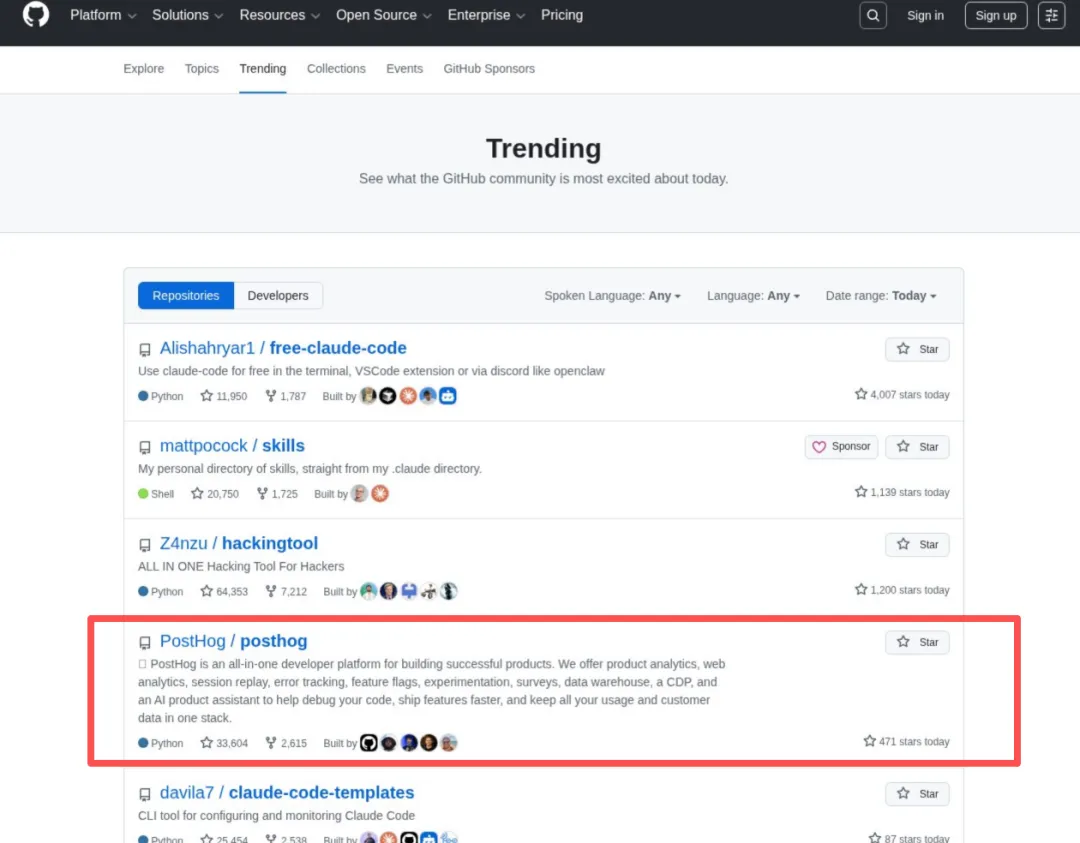Star the free-claude-code repository
Image resolution: width=1080 pixels, height=843 pixels.
coord(917,349)
